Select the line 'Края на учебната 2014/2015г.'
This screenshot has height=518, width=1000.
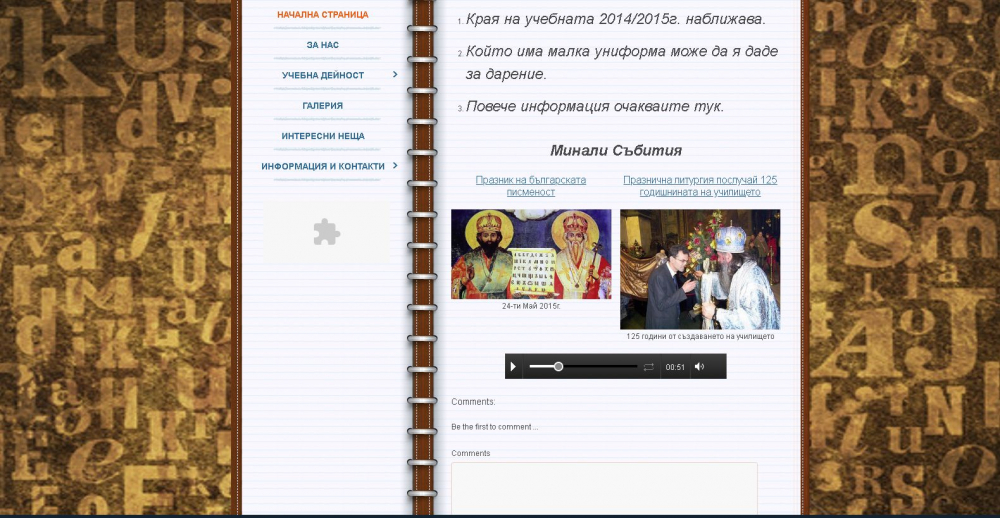[615, 19]
